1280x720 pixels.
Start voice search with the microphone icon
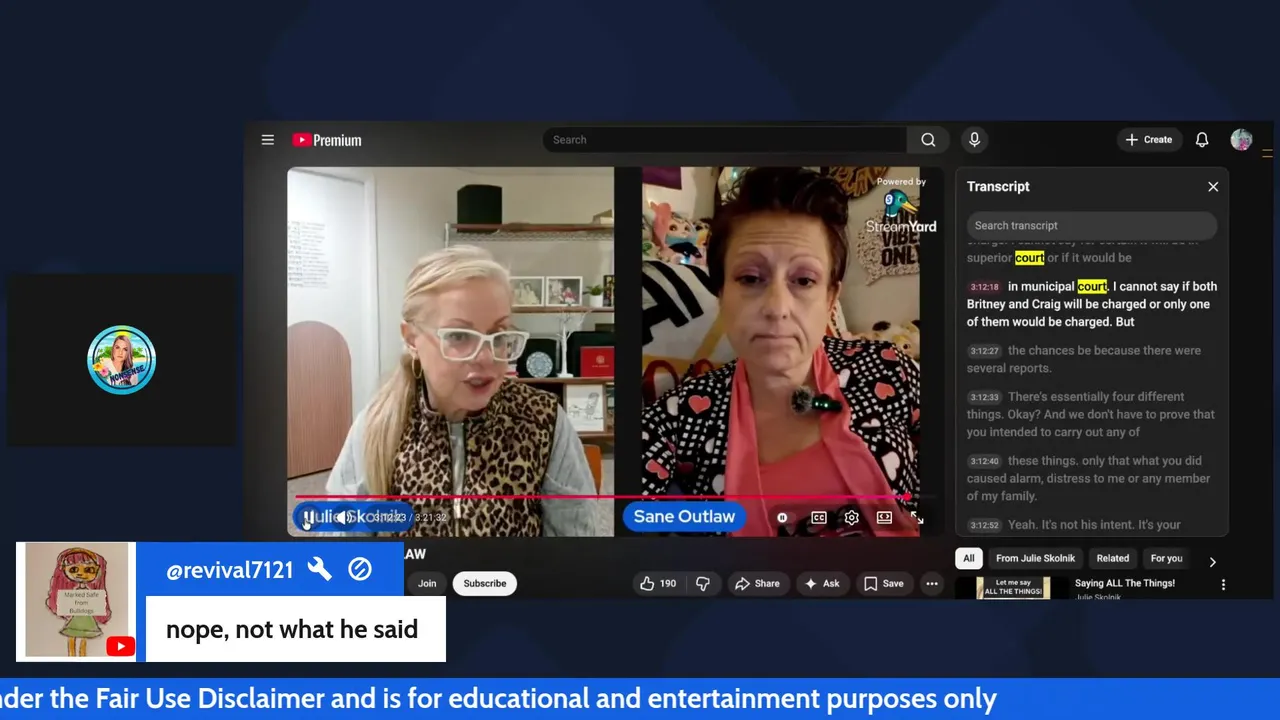click(x=974, y=140)
